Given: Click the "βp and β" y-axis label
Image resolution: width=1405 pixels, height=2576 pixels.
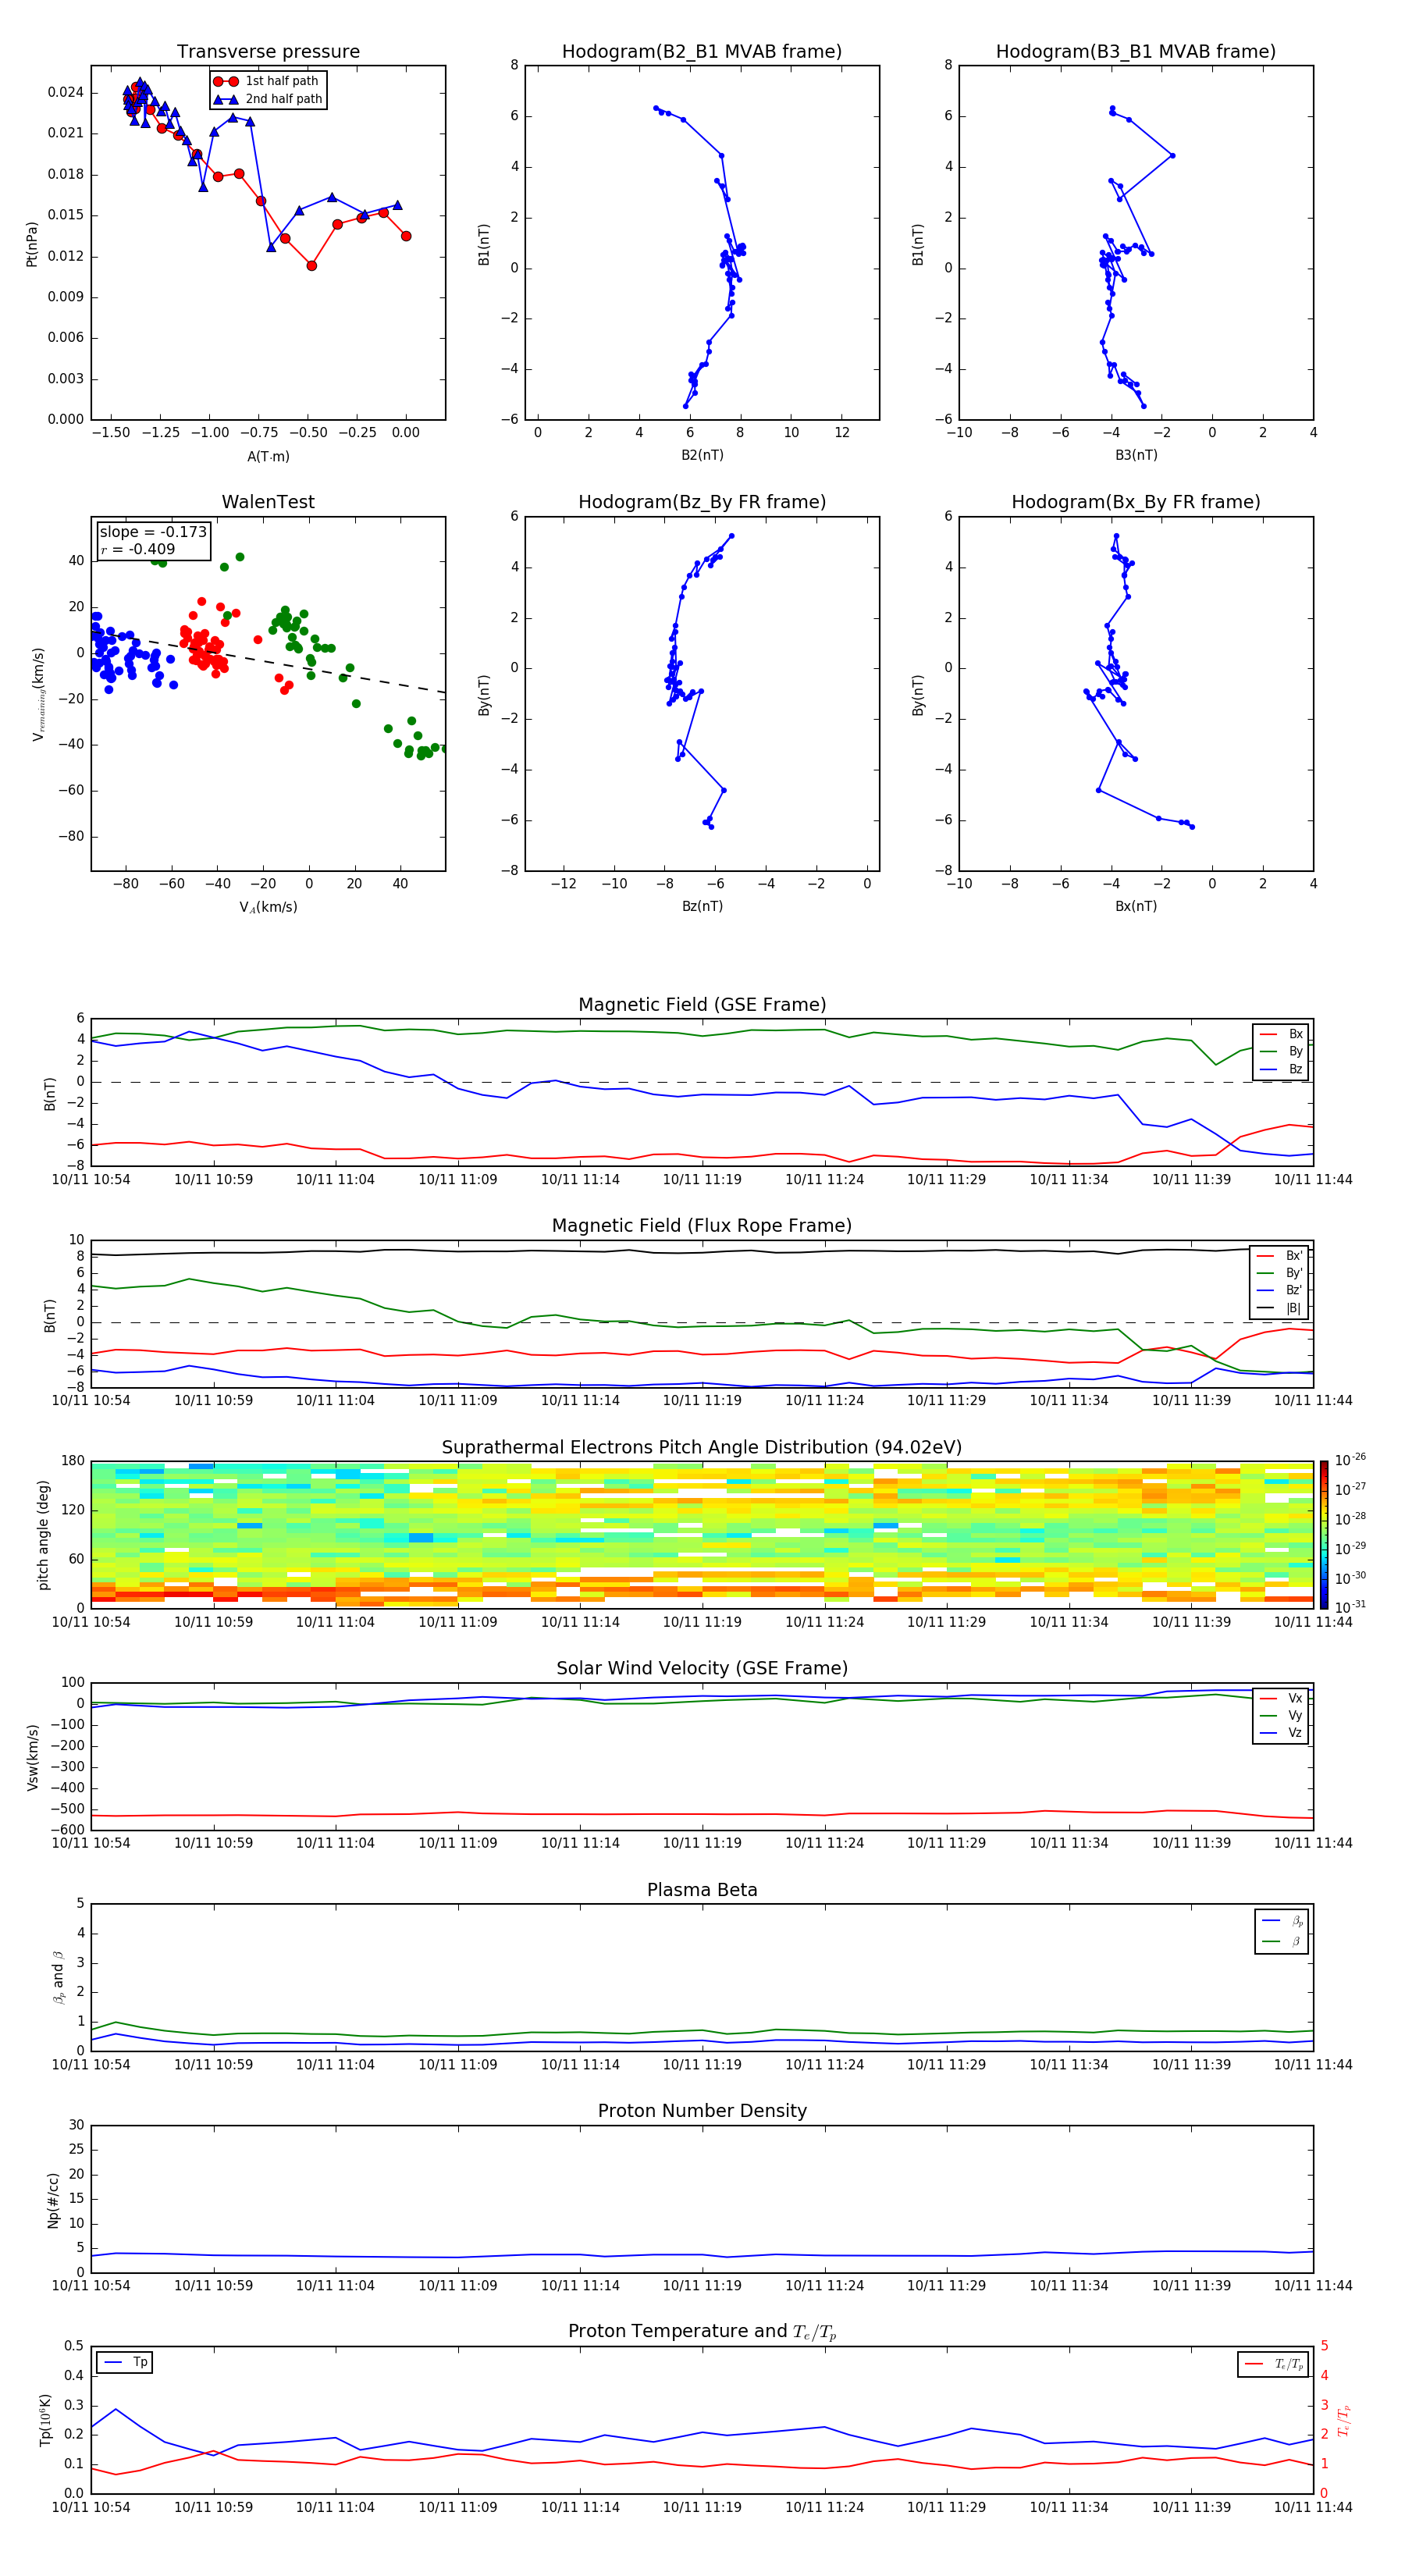Looking at the screenshot, I should (x=58, y=1977).
